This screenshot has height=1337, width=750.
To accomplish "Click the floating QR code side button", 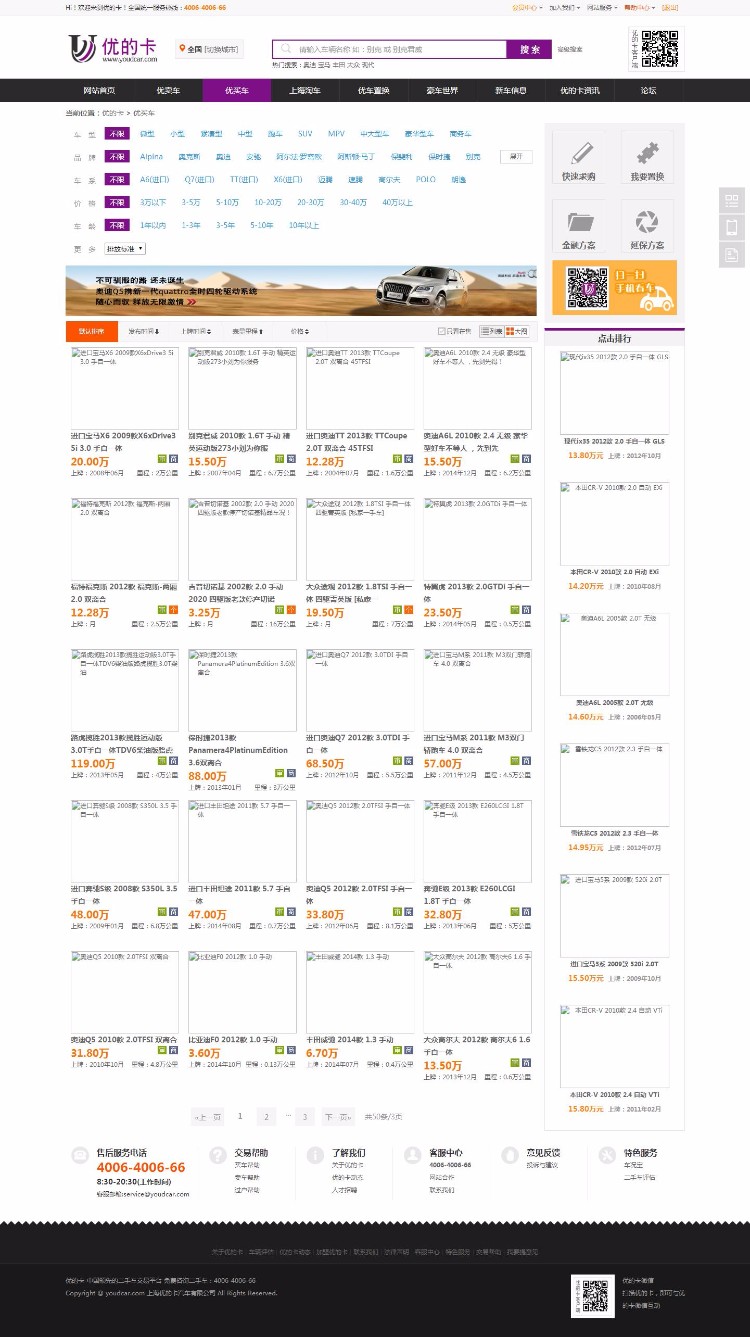I will 731,200.
